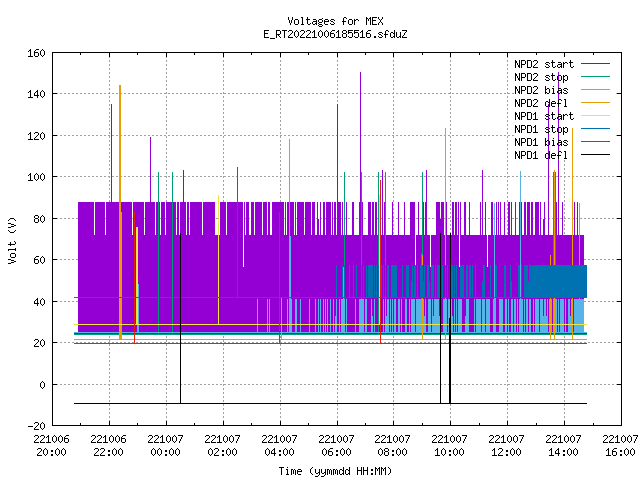
Task: Click the 'NPD2 bias' legend label
Action: coord(541,90)
